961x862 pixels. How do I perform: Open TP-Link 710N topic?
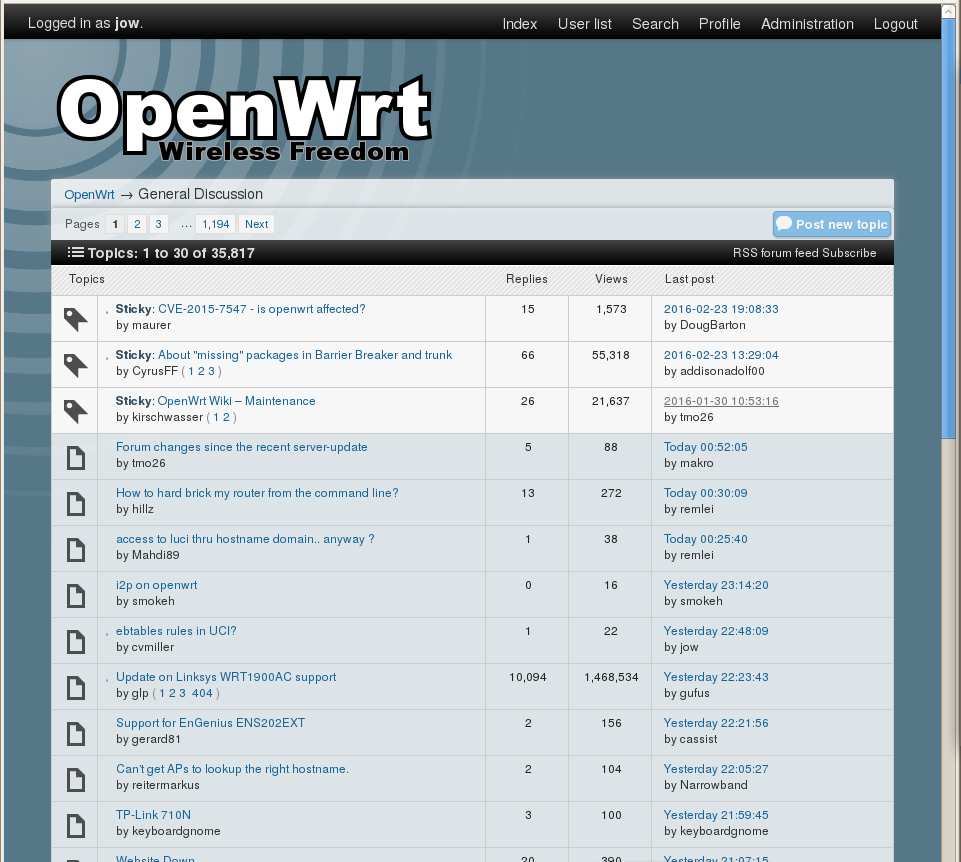click(x=153, y=815)
